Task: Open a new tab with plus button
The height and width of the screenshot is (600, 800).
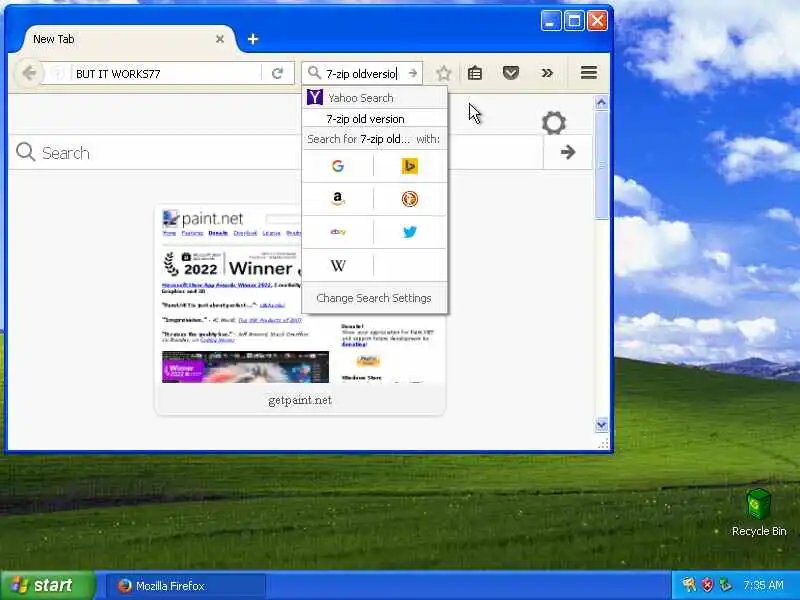Action: pyautogui.click(x=253, y=39)
